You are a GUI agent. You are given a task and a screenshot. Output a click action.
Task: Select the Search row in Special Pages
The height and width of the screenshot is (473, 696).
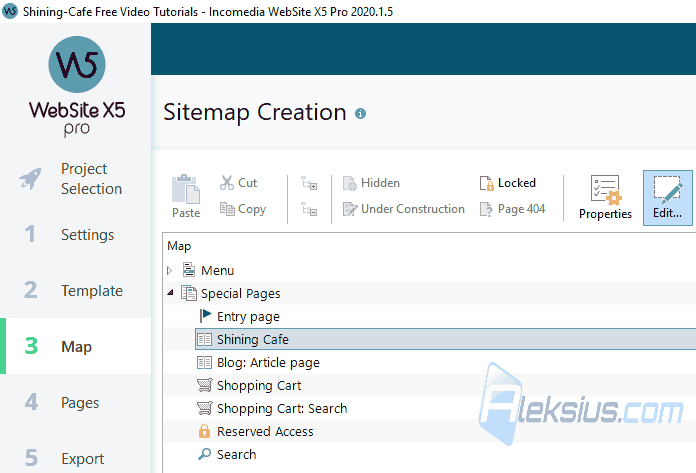click(429, 454)
